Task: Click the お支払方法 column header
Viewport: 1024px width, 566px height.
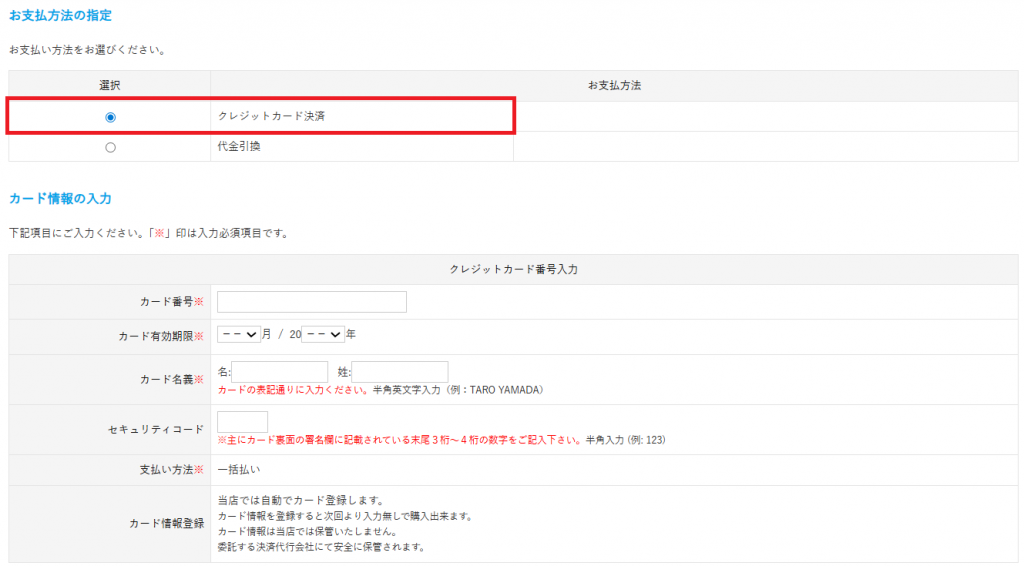Action: [x=614, y=86]
